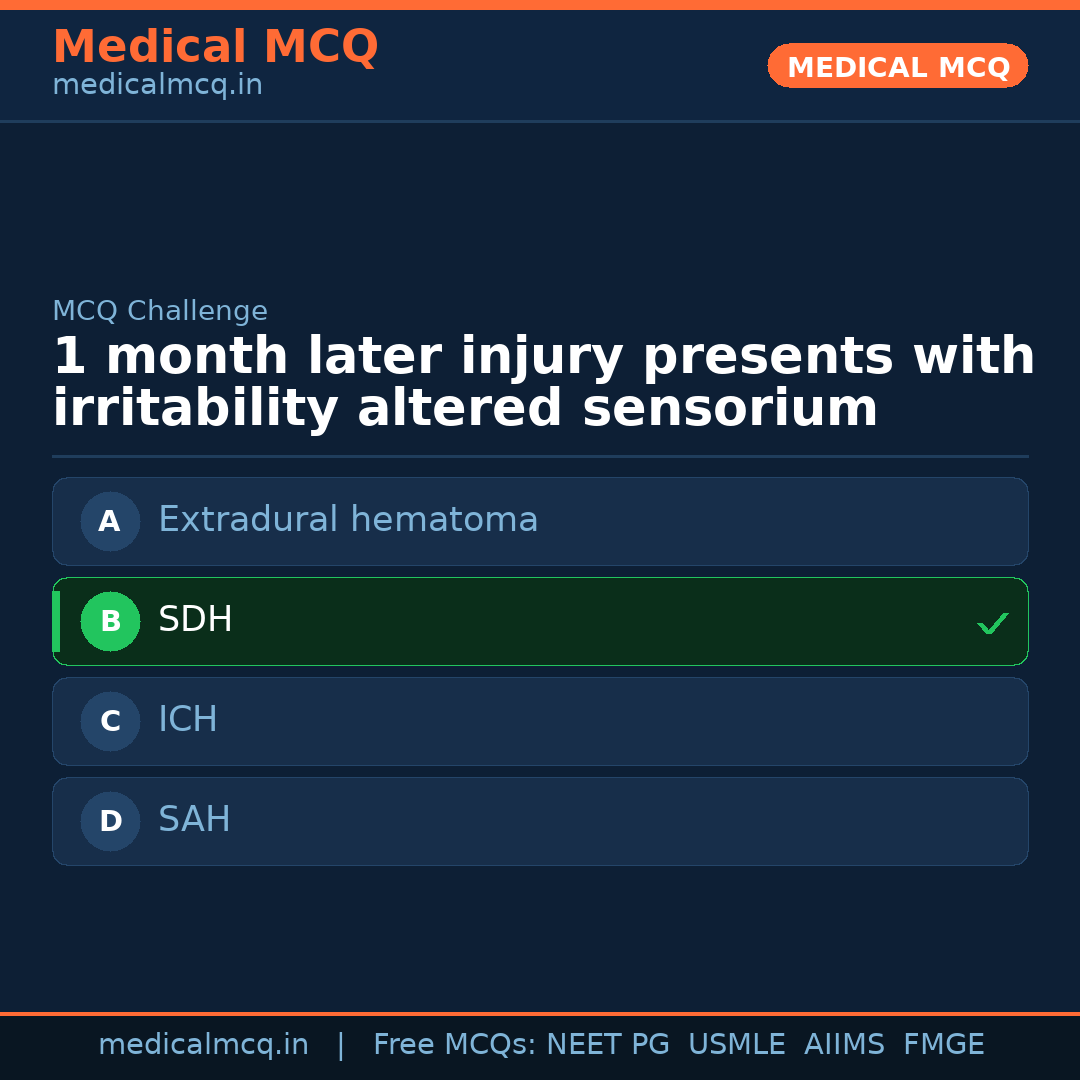This screenshot has height=1080, width=1080.
Task: Click the orange divider line above the footer
Action: [x=540, y=1012]
